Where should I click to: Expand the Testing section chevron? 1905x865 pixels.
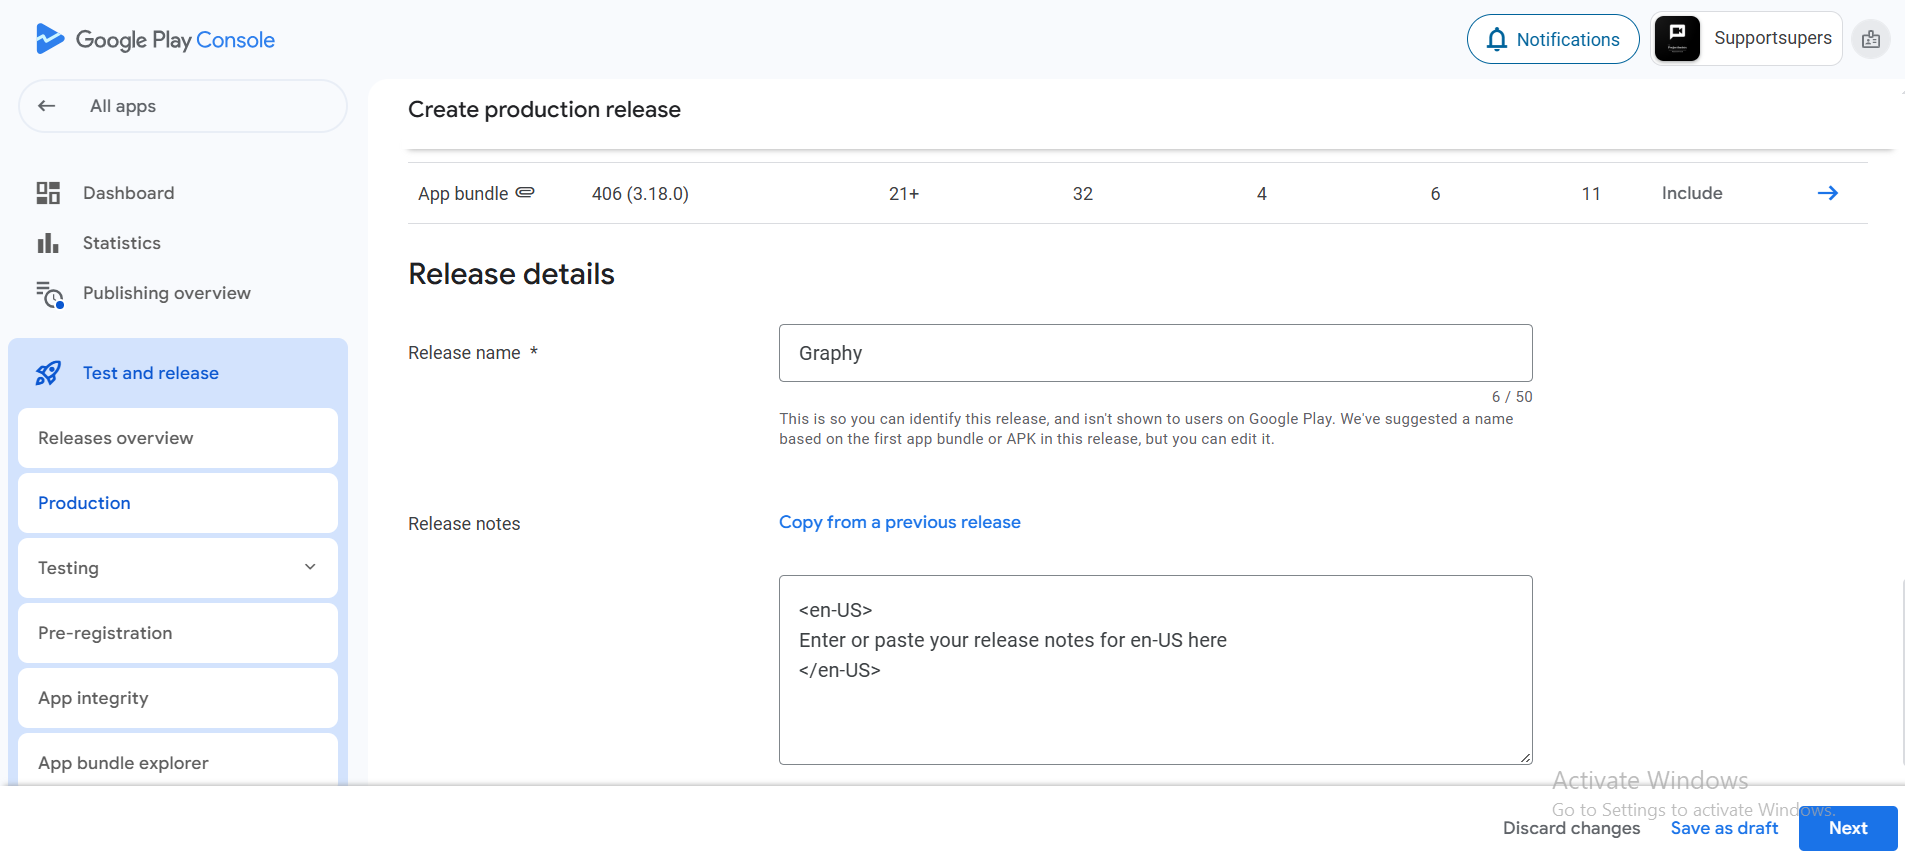point(310,567)
